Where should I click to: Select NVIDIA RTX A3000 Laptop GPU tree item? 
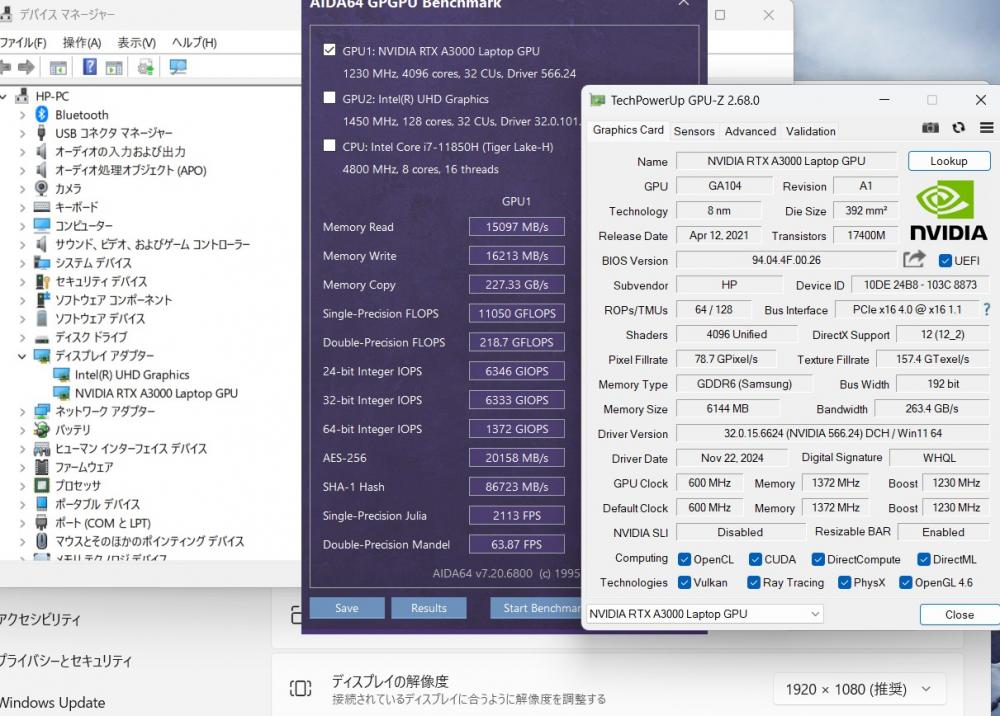point(156,393)
